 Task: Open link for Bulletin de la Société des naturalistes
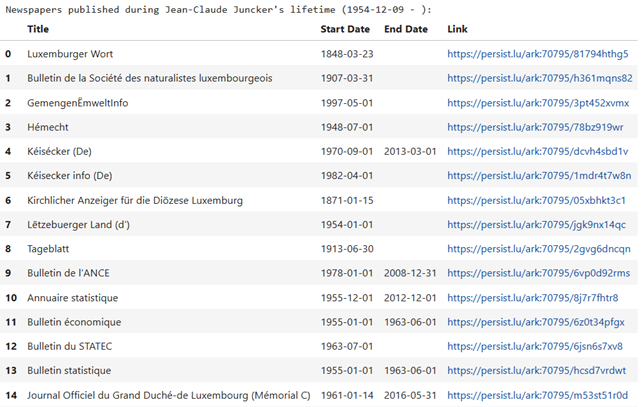click(539, 78)
